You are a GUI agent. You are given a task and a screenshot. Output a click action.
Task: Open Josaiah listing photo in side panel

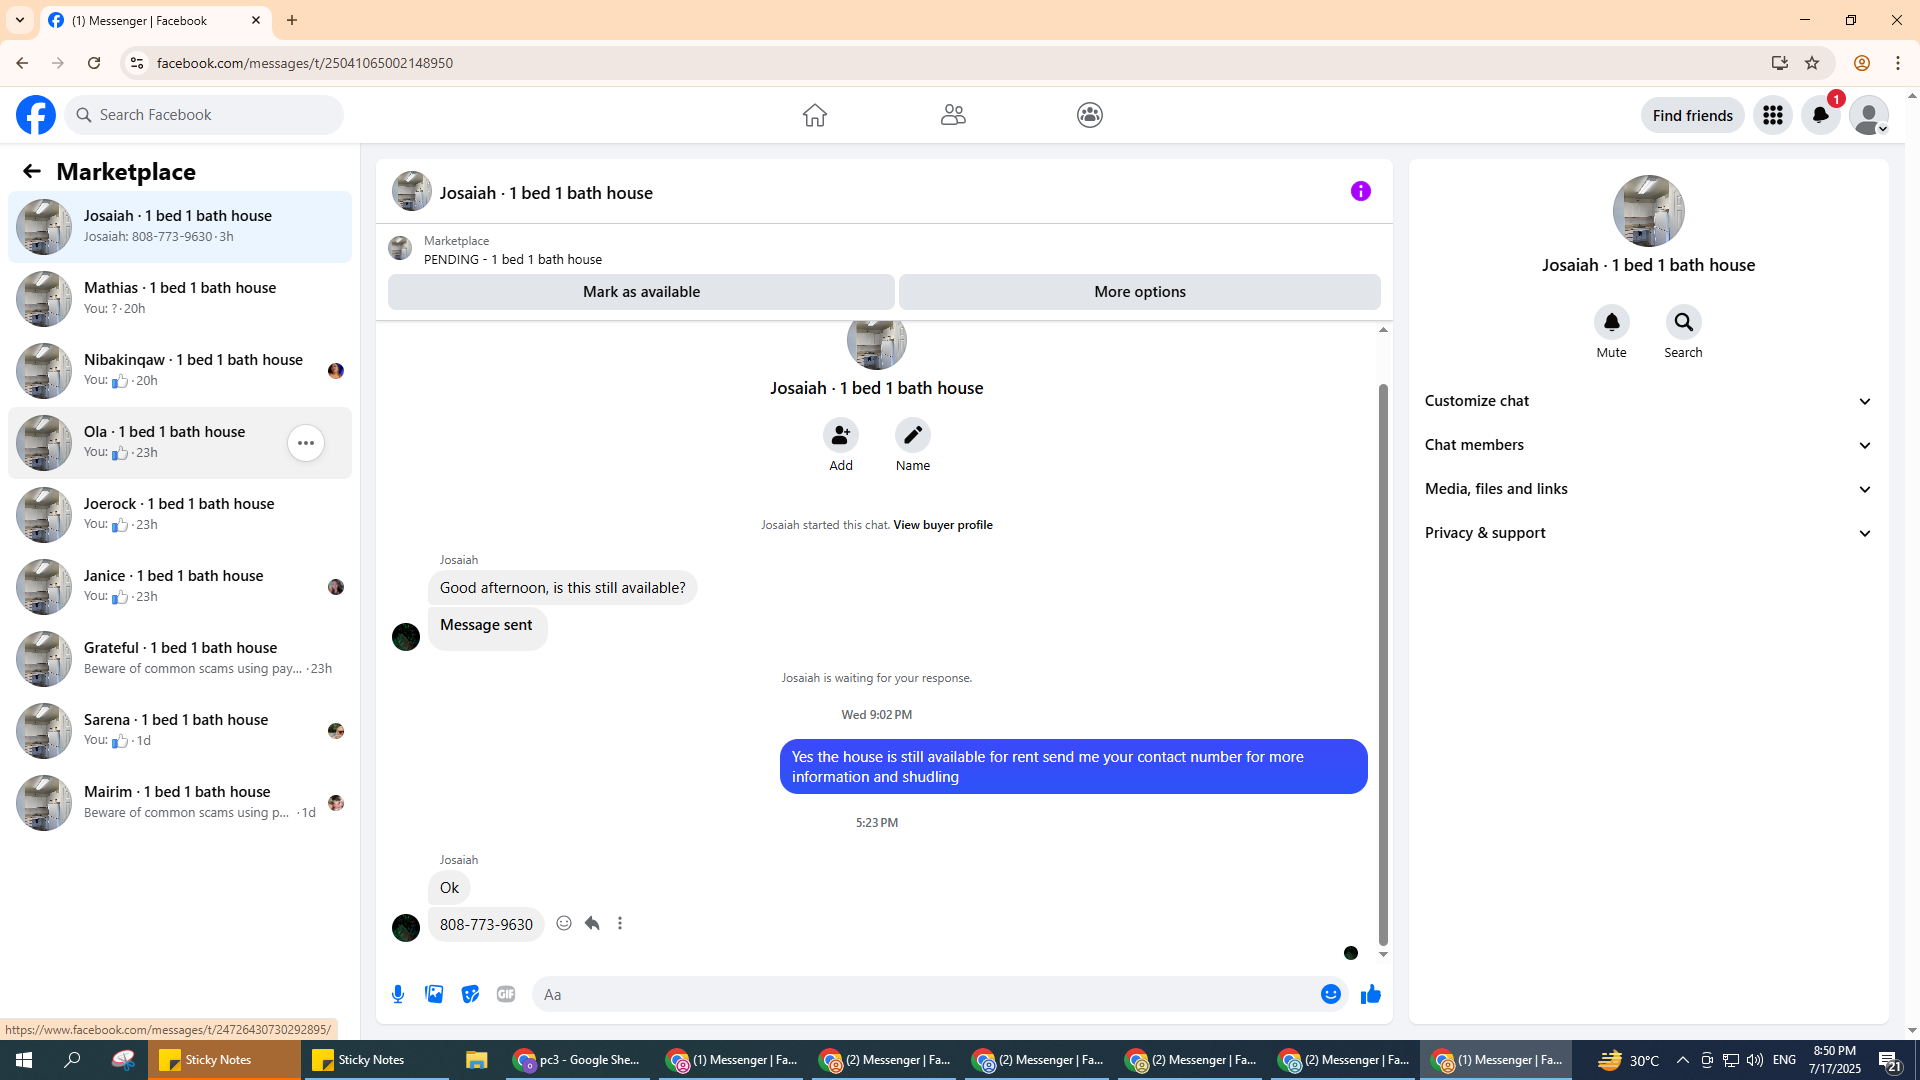(x=1648, y=211)
